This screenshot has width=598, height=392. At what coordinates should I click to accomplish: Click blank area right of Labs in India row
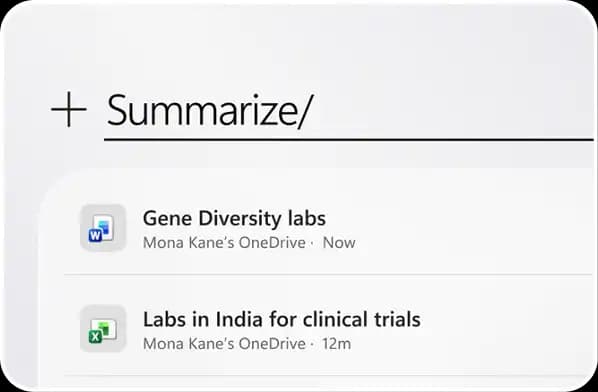pyautogui.click(x=507, y=329)
